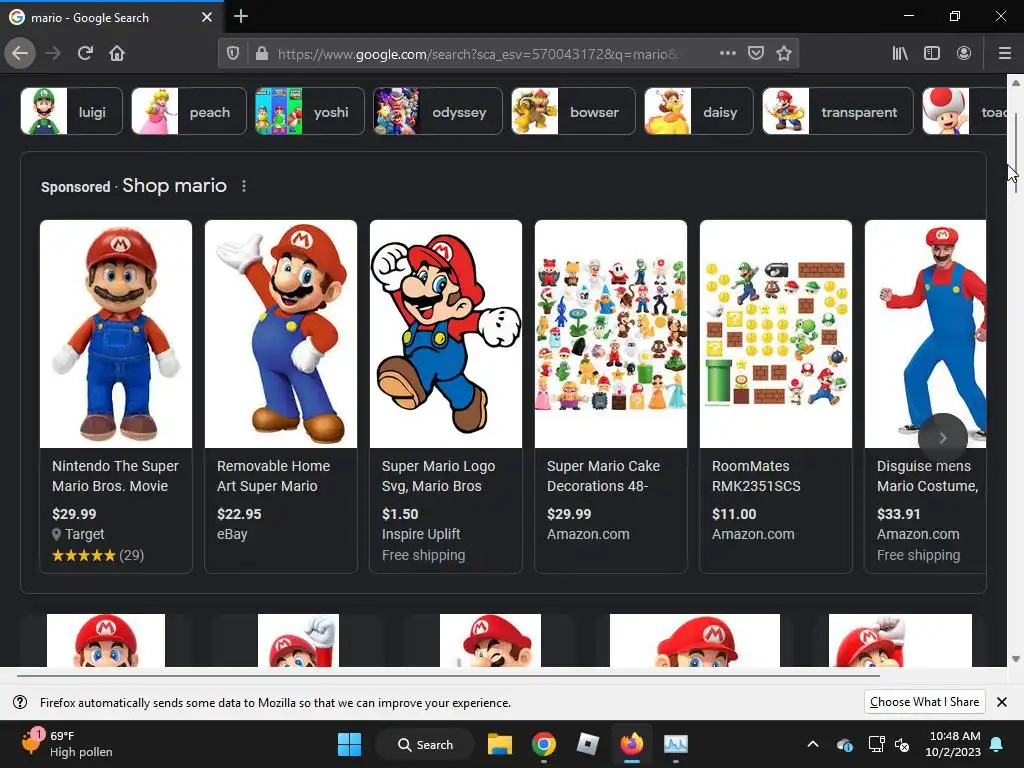Click scrollbar down arrow
1024x768 pixels.
(1016, 659)
